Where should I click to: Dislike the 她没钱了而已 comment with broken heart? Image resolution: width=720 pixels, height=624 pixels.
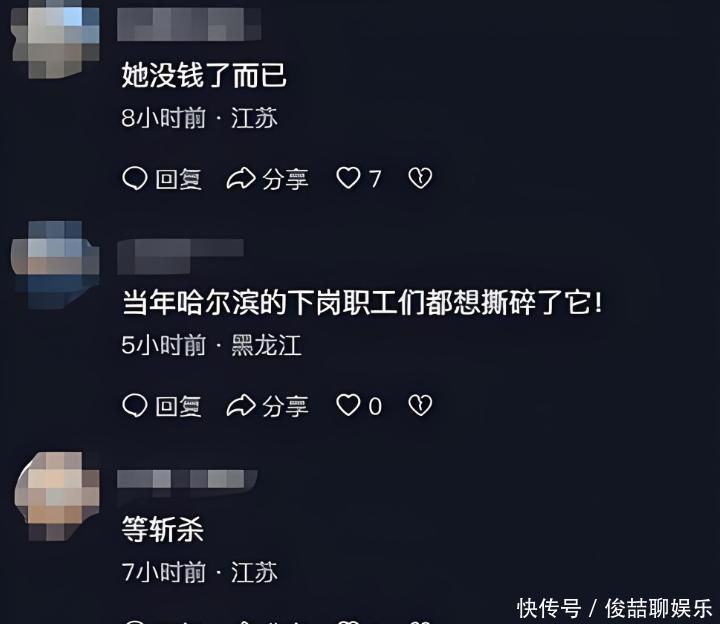coord(420,178)
